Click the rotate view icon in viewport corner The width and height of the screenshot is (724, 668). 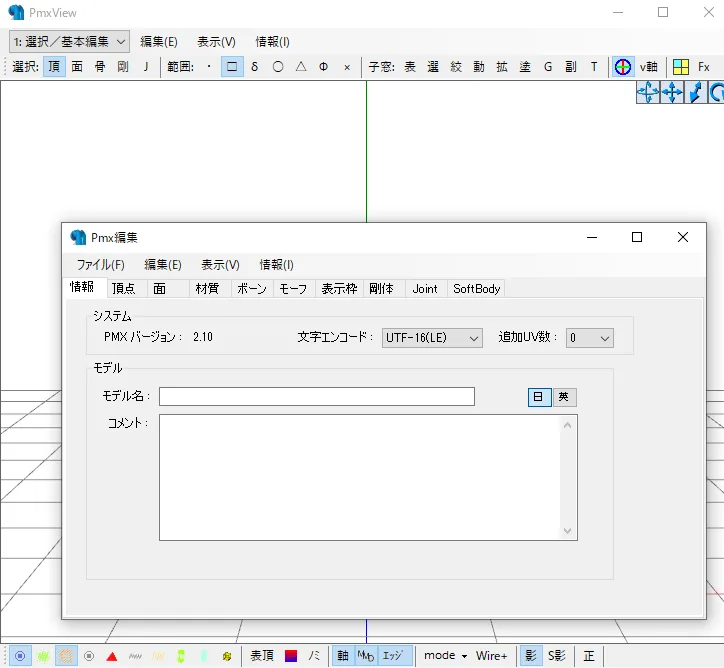[x=716, y=93]
